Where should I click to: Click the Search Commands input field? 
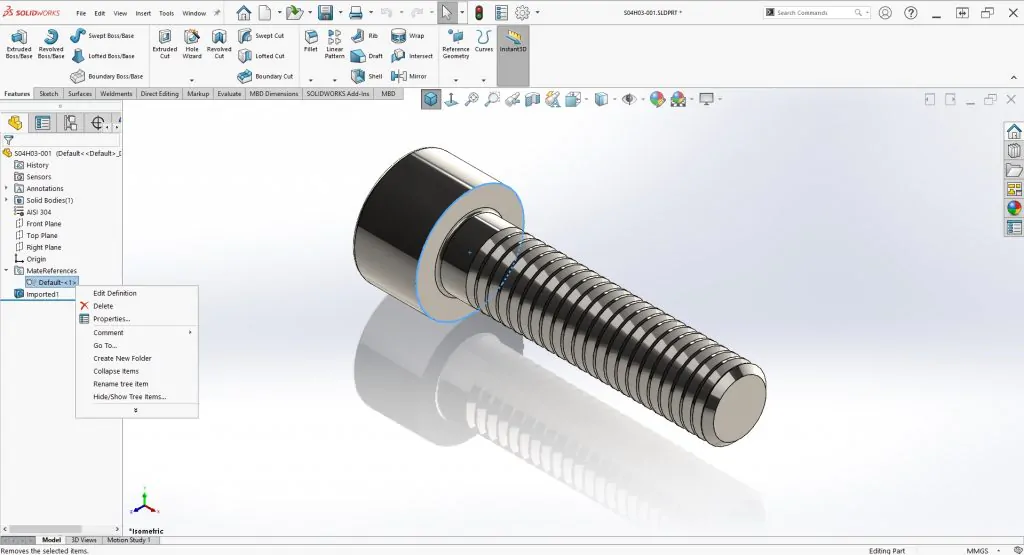816,12
